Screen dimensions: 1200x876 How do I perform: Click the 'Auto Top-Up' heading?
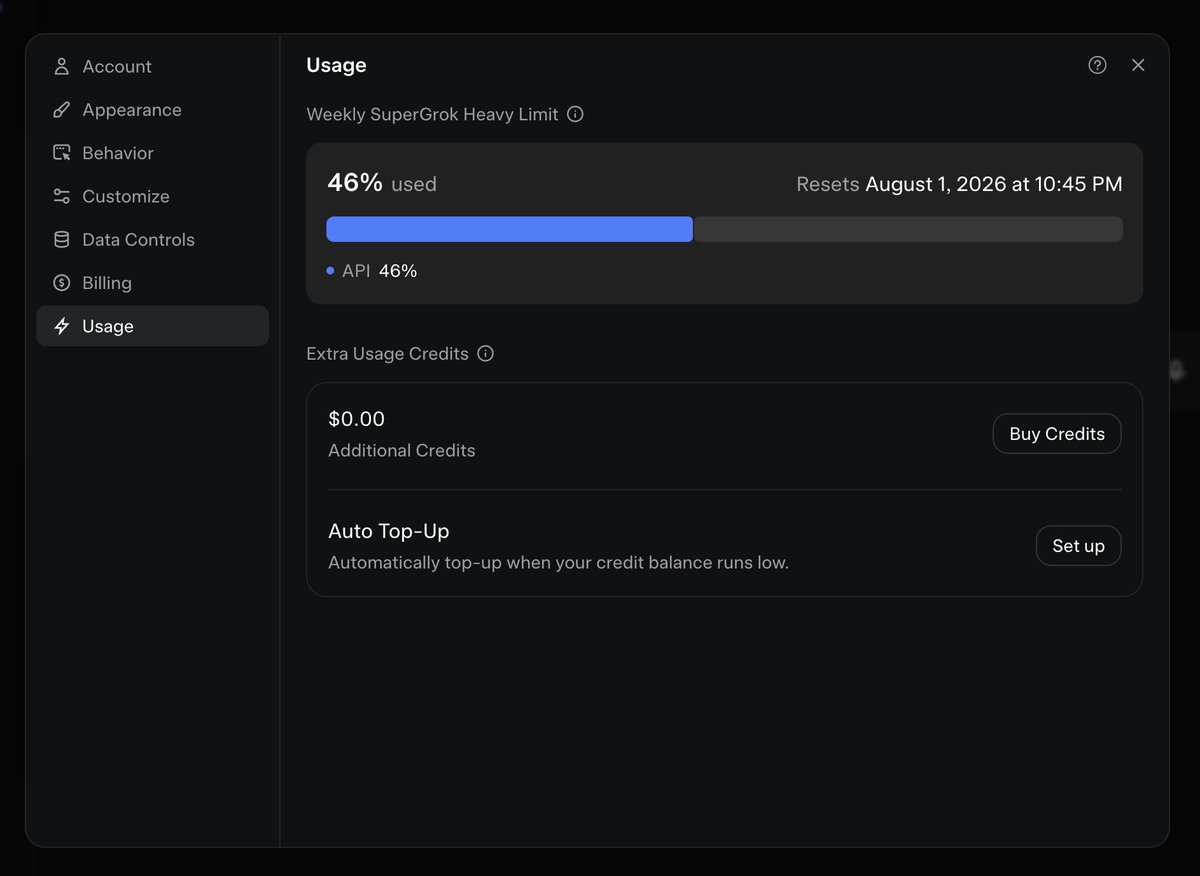(389, 531)
